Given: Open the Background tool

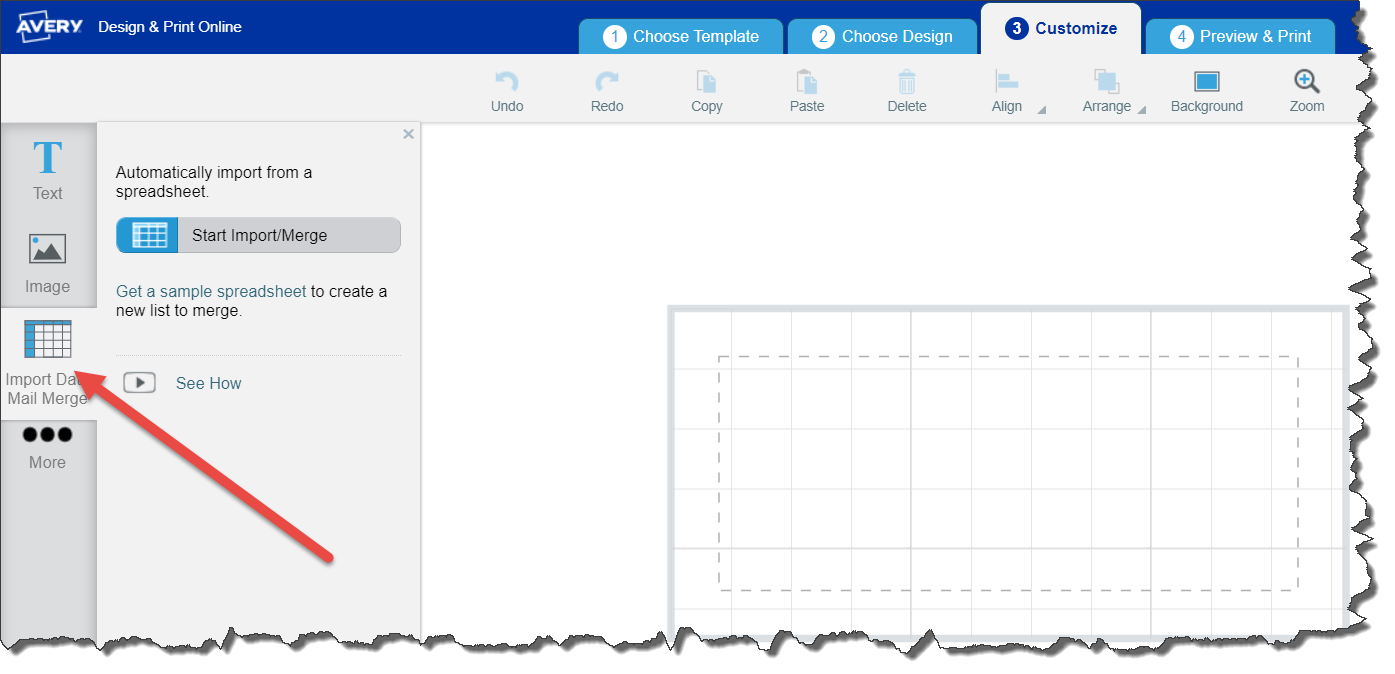Looking at the screenshot, I should coord(1207,82).
